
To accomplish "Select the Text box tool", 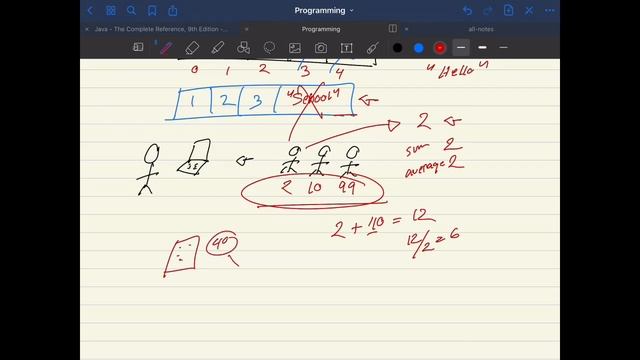I will click(x=347, y=48).
